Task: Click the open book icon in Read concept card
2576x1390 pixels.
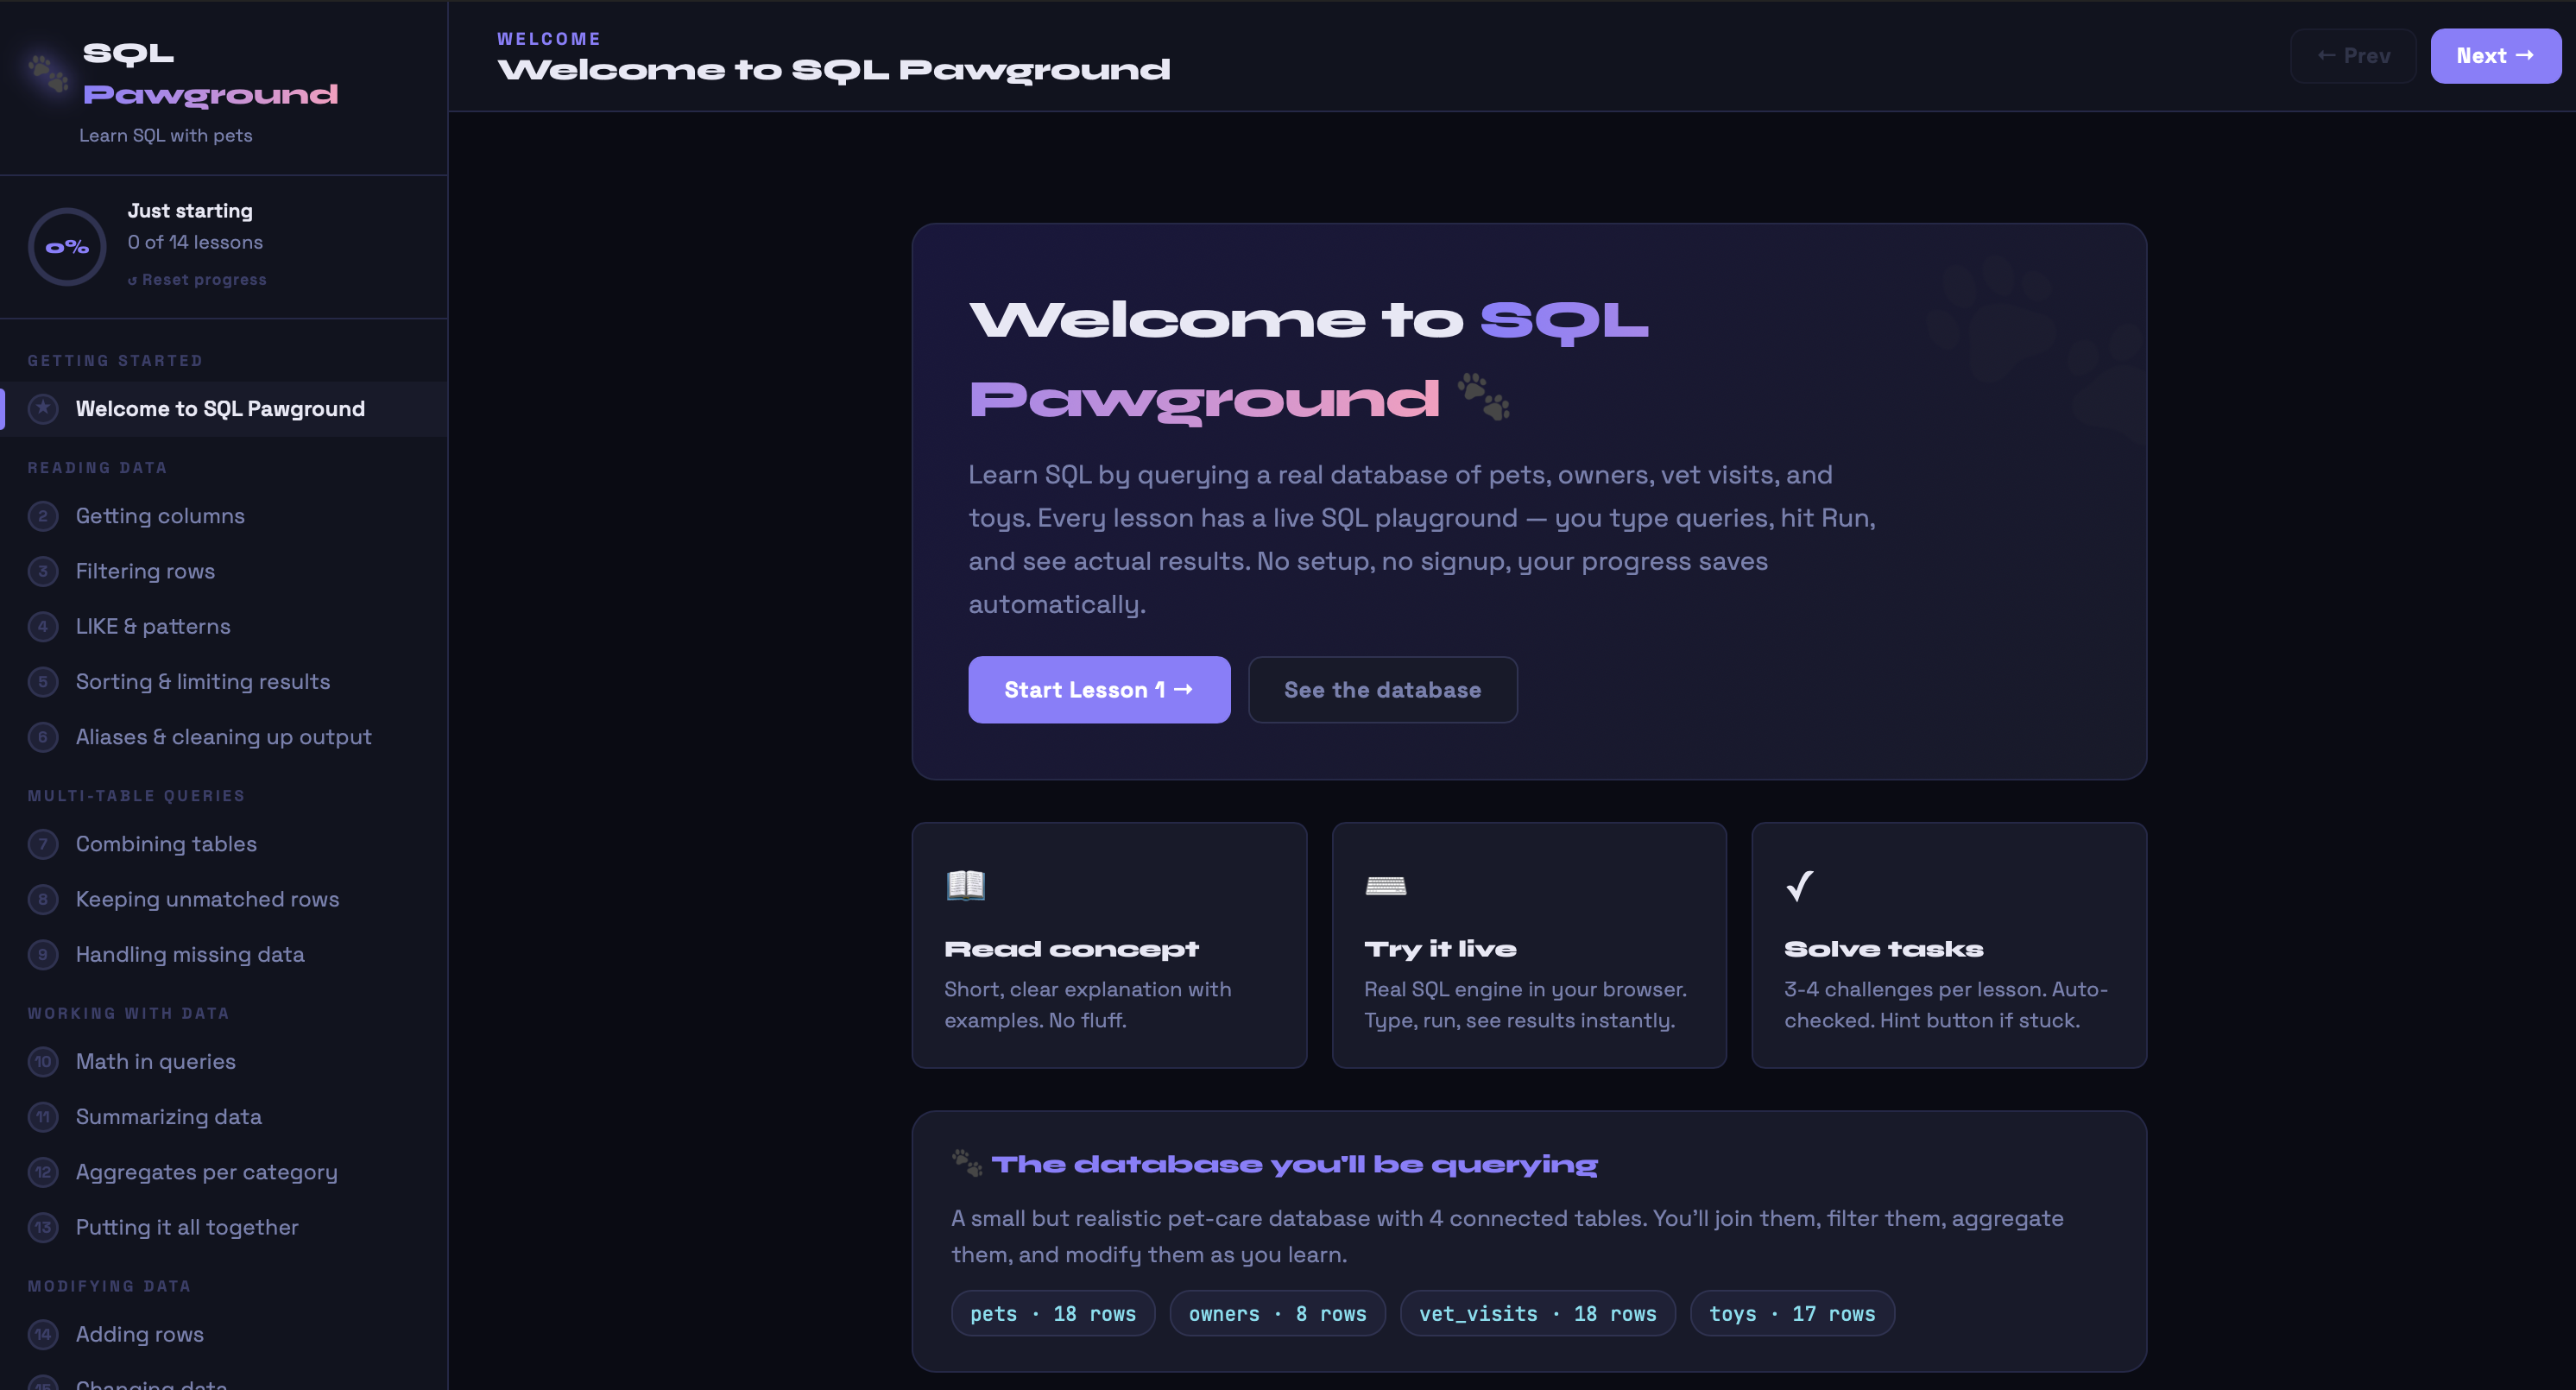Action: 965,885
